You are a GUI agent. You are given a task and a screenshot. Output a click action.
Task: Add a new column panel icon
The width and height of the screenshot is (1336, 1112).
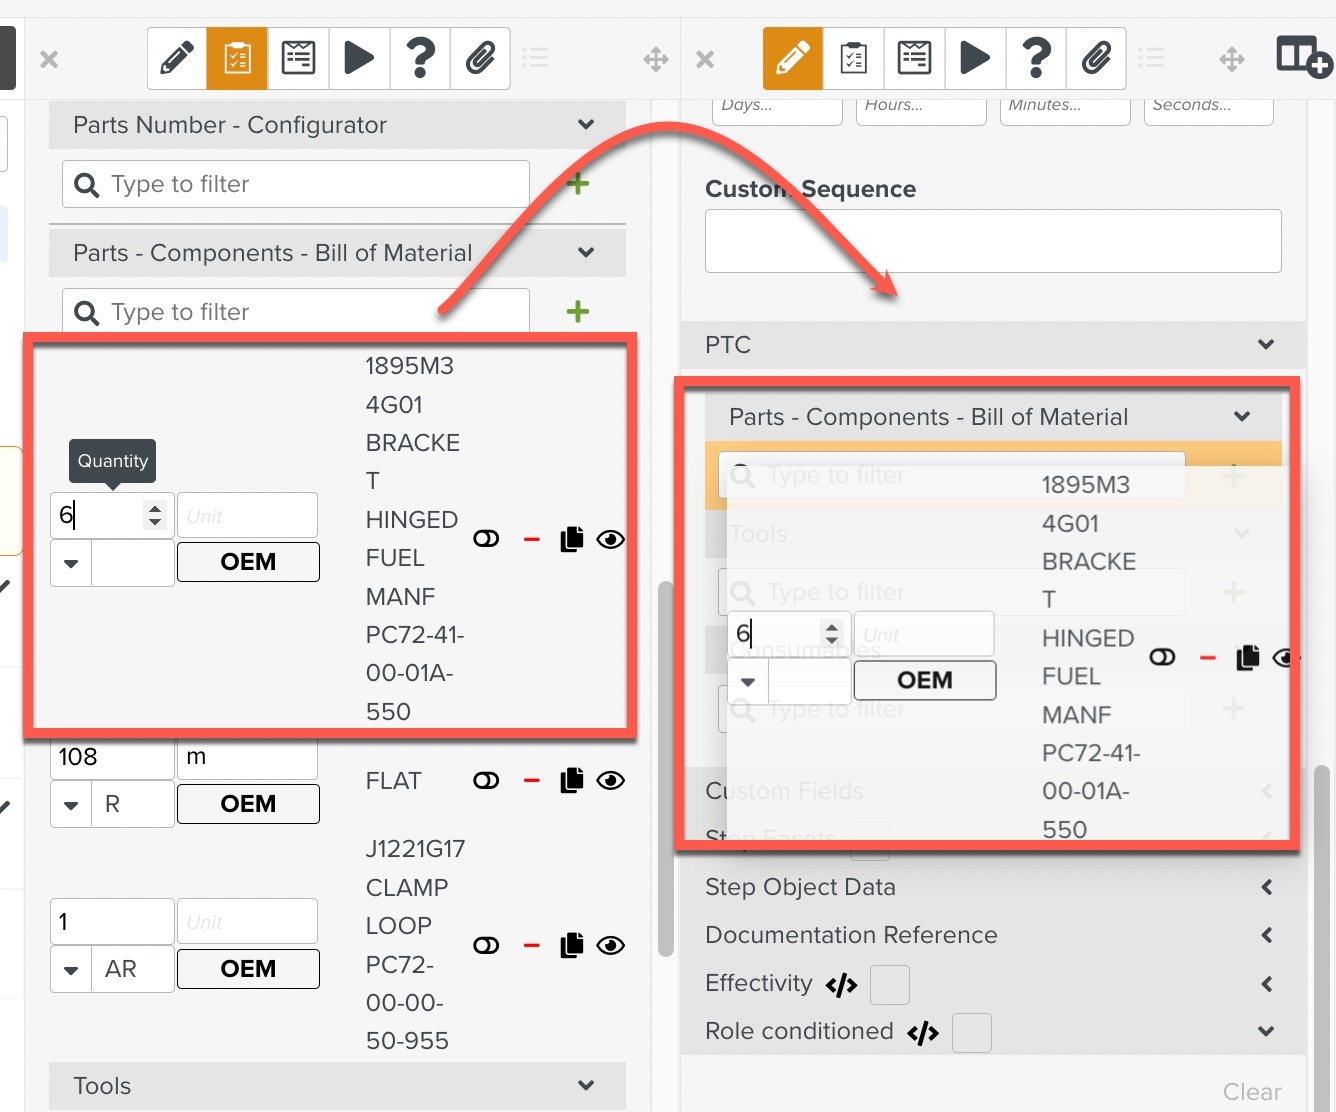click(x=1303, y=57)
